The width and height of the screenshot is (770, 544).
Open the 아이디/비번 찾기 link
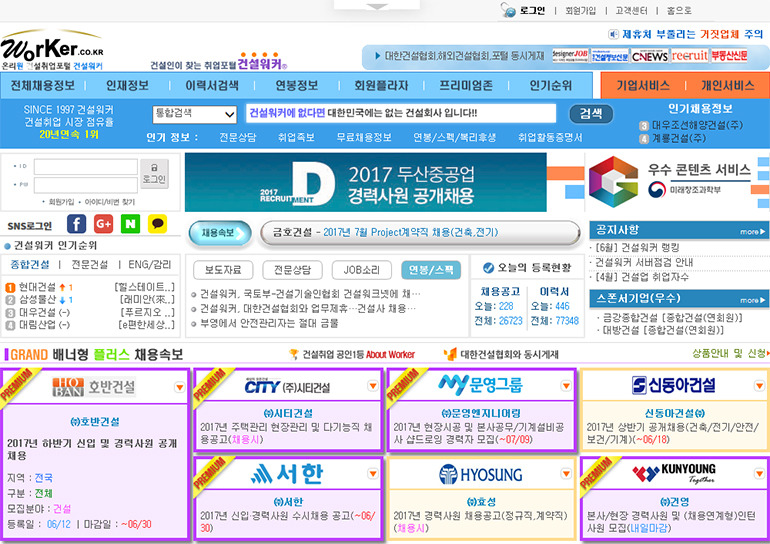(110, 202)
